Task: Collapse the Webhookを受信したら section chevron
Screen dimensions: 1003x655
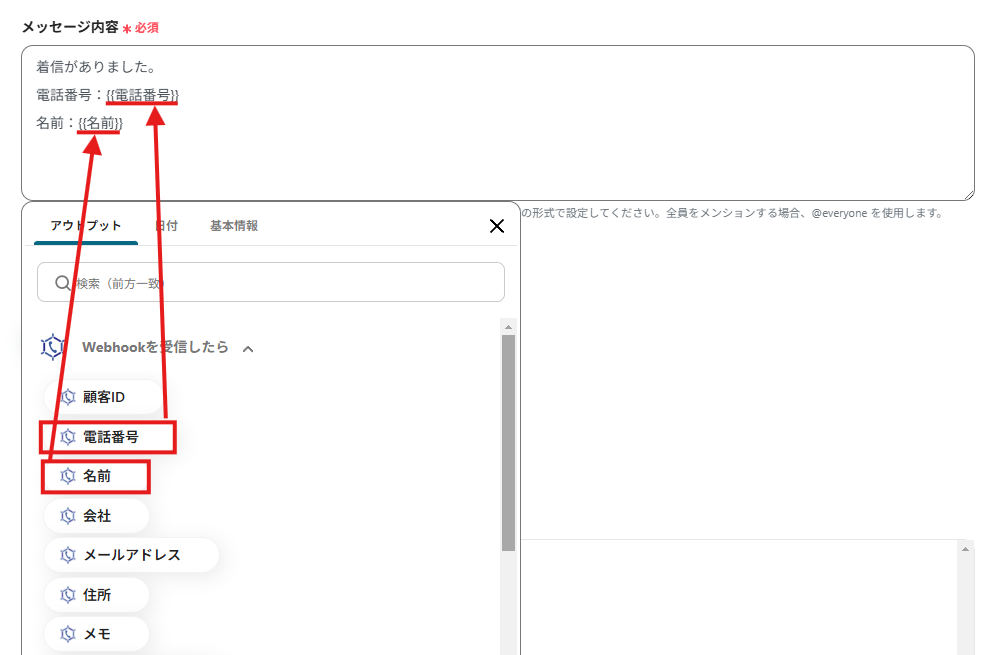Action: pyautogui.click(x=249, y=348)
